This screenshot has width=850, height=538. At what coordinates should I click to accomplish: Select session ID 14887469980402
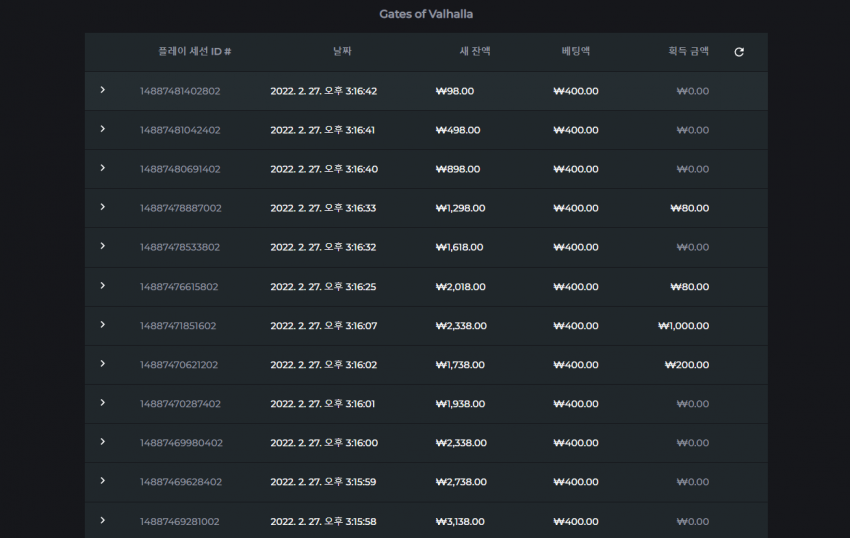[181, 443]
